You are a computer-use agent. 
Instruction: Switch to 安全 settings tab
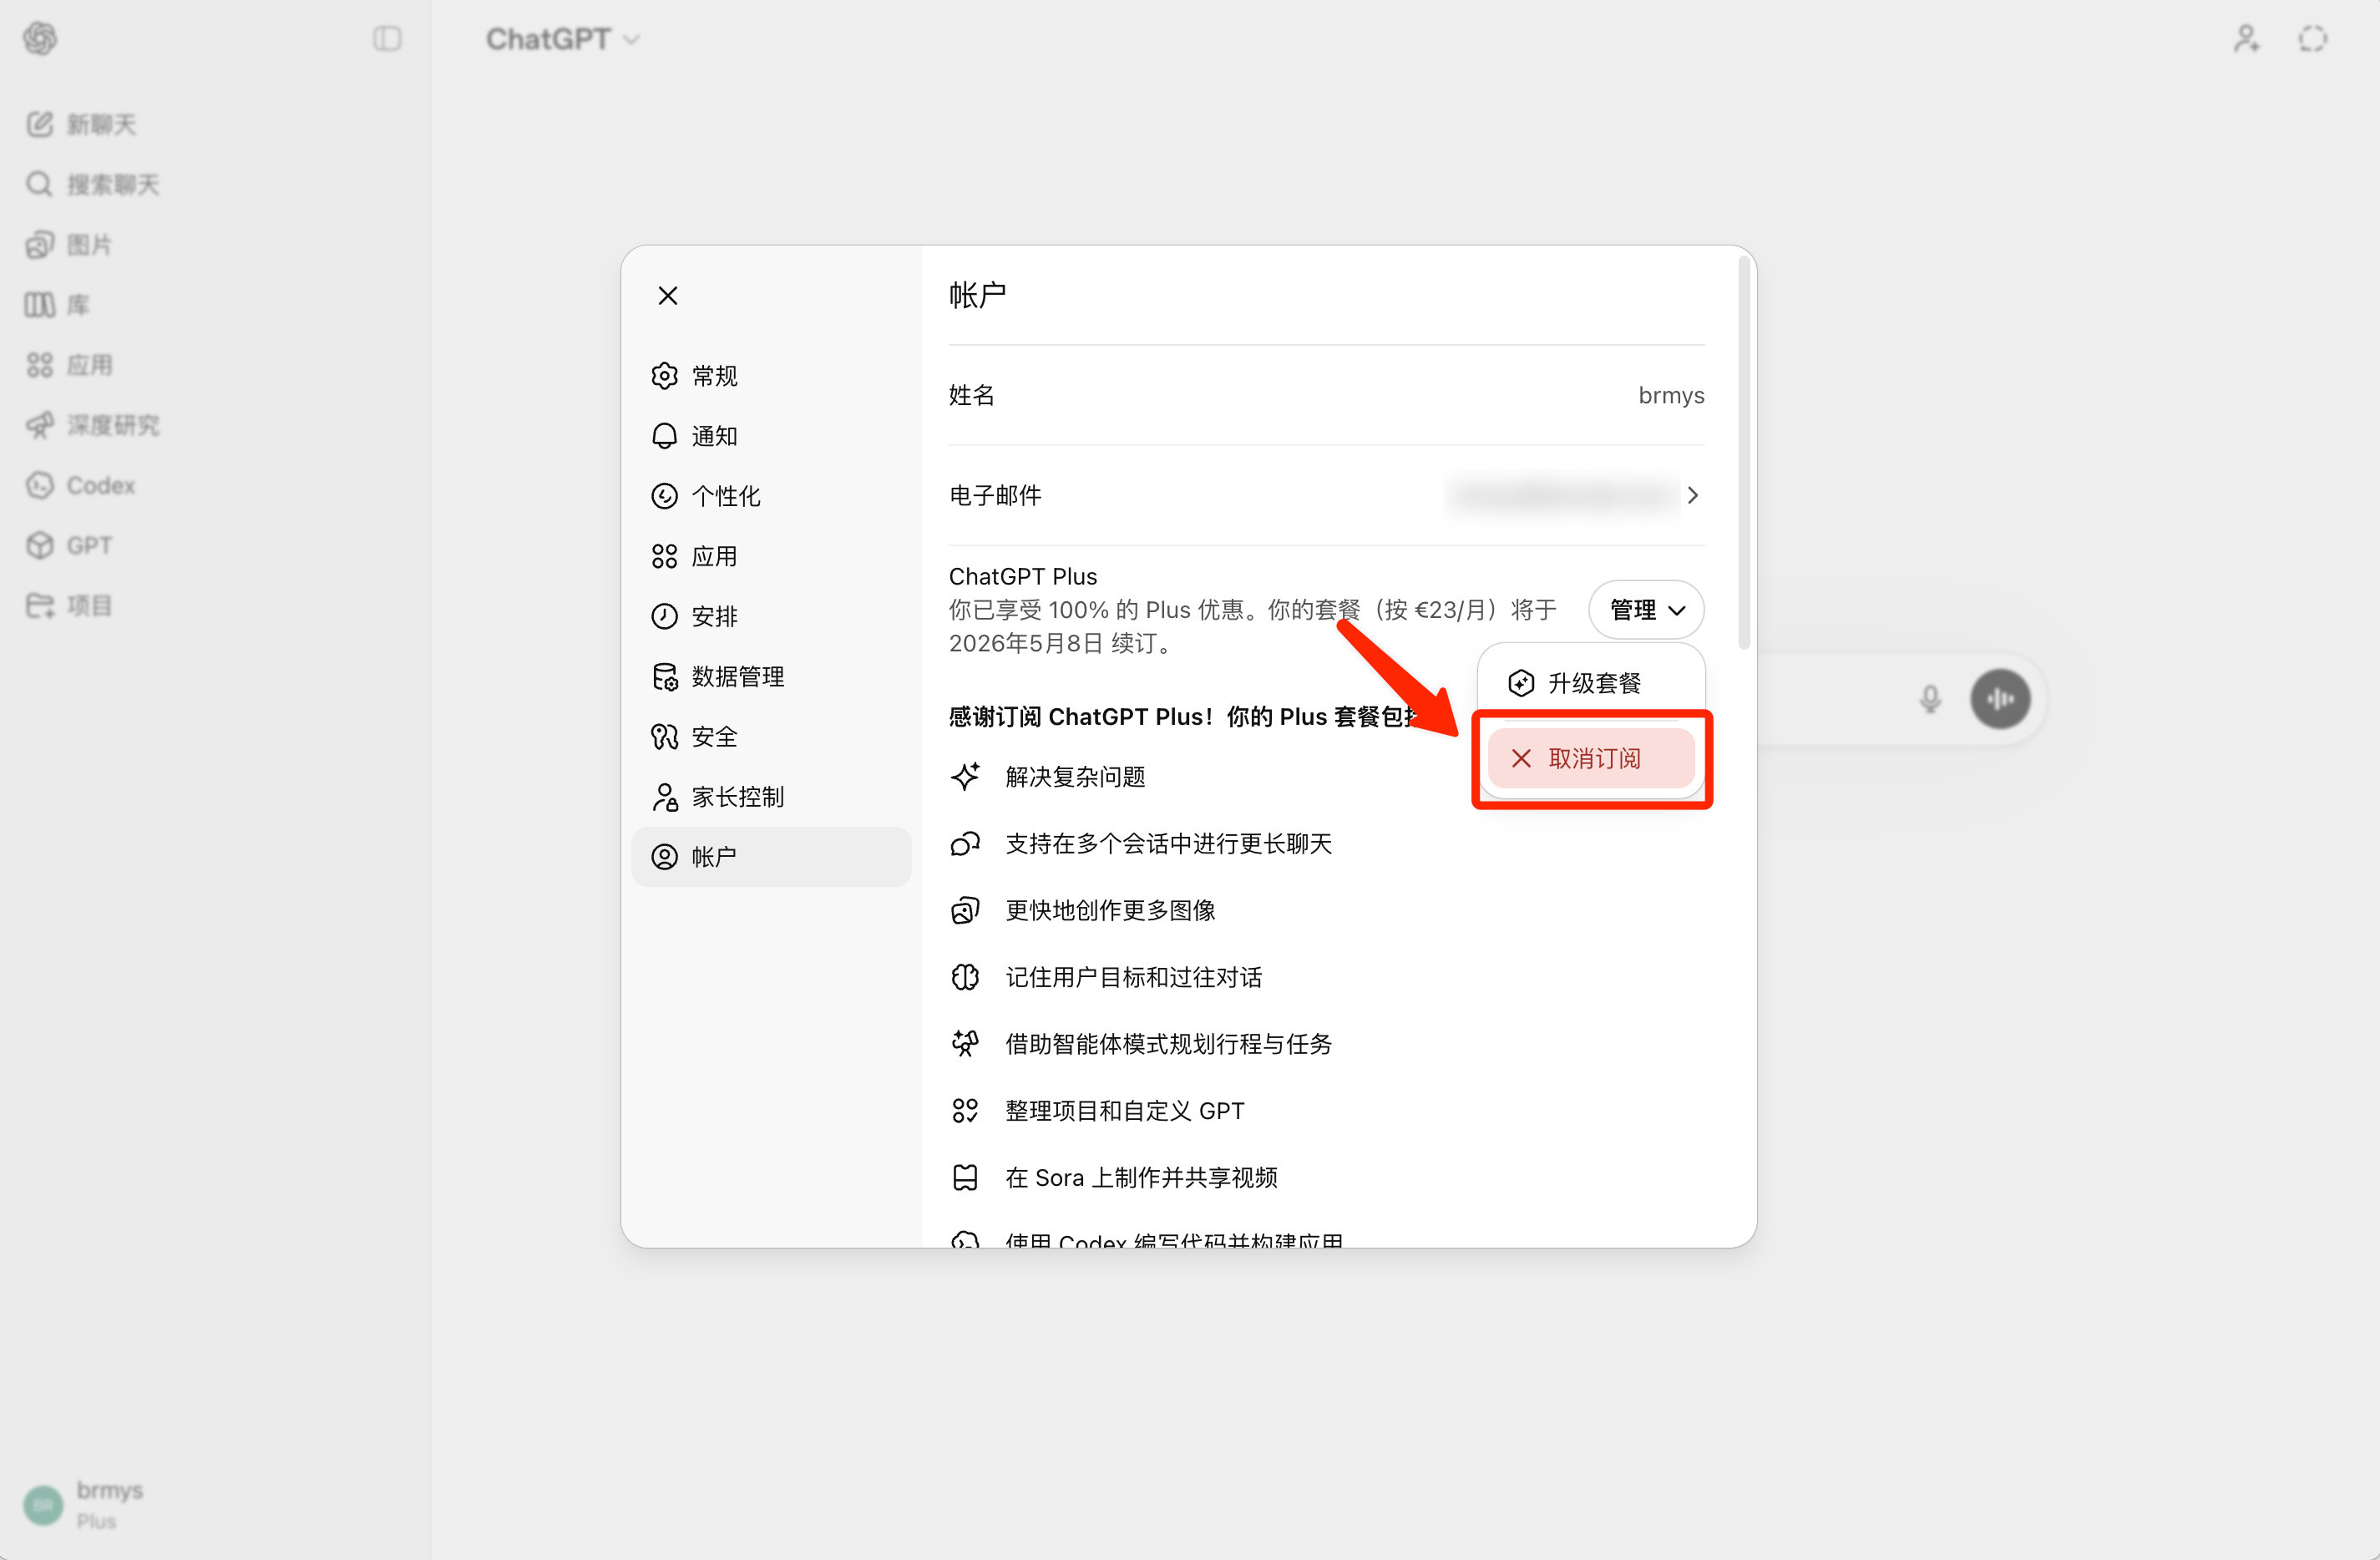[x=714, y=737]
